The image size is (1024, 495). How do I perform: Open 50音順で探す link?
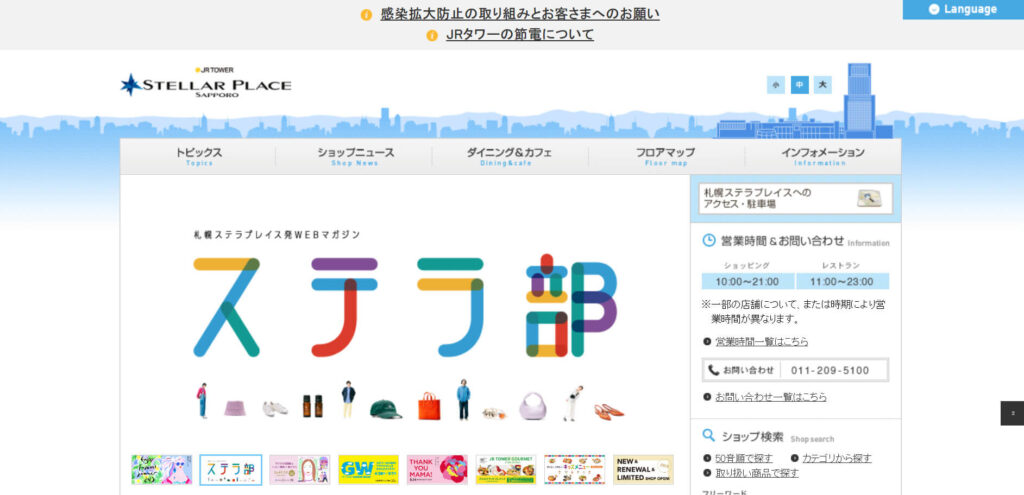(744, 458)
